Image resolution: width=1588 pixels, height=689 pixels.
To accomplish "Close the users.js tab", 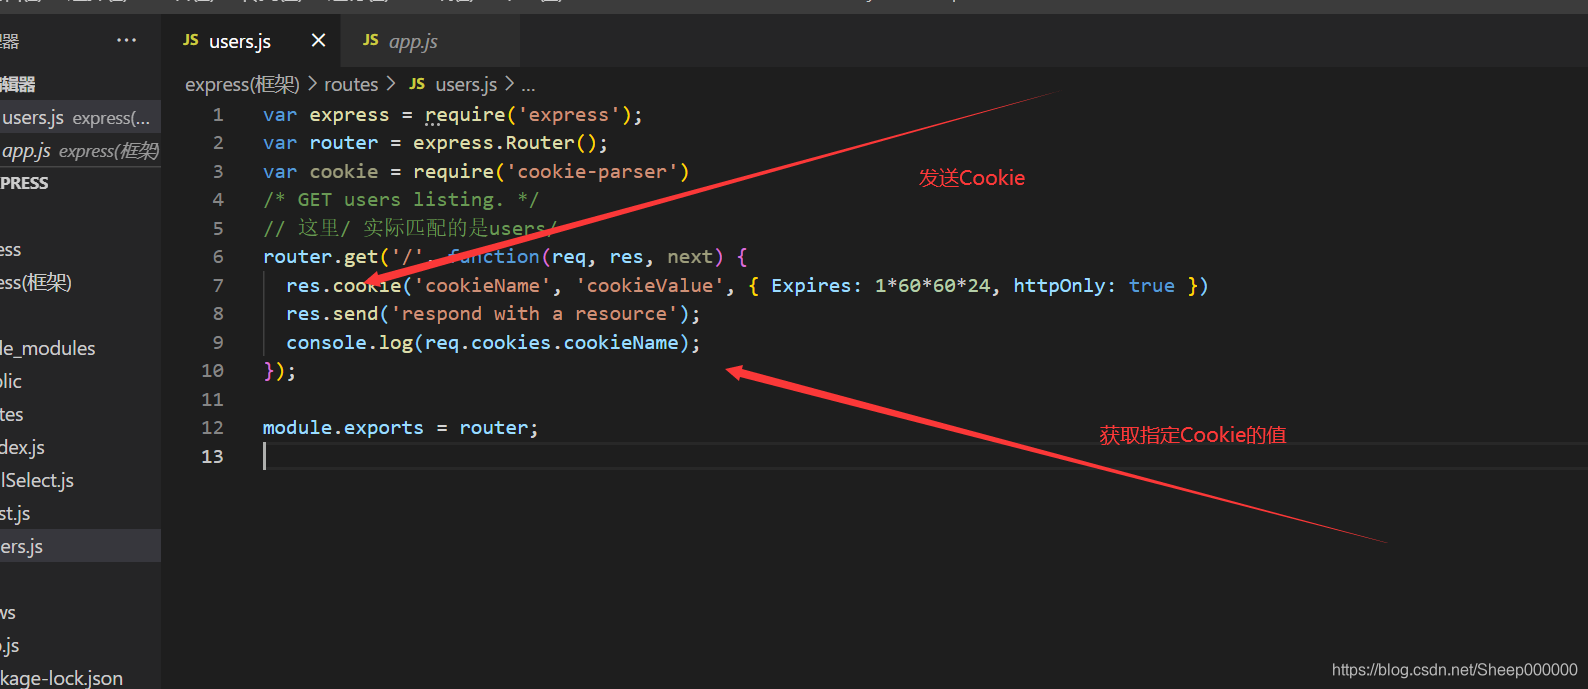I will pyautogui.click(x=318, y=40).
